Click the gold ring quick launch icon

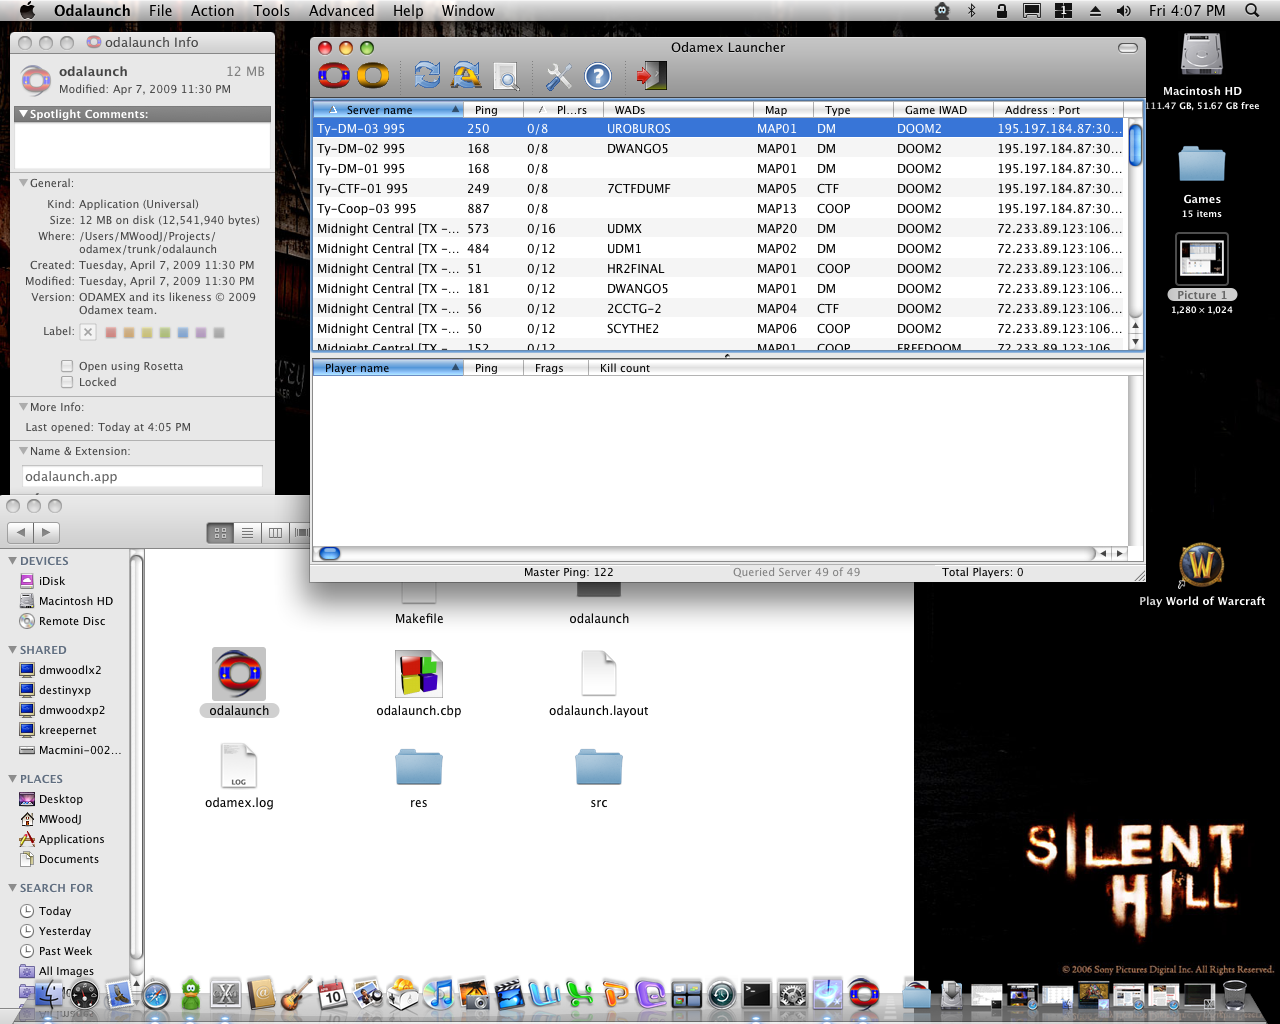click(373, 75)
